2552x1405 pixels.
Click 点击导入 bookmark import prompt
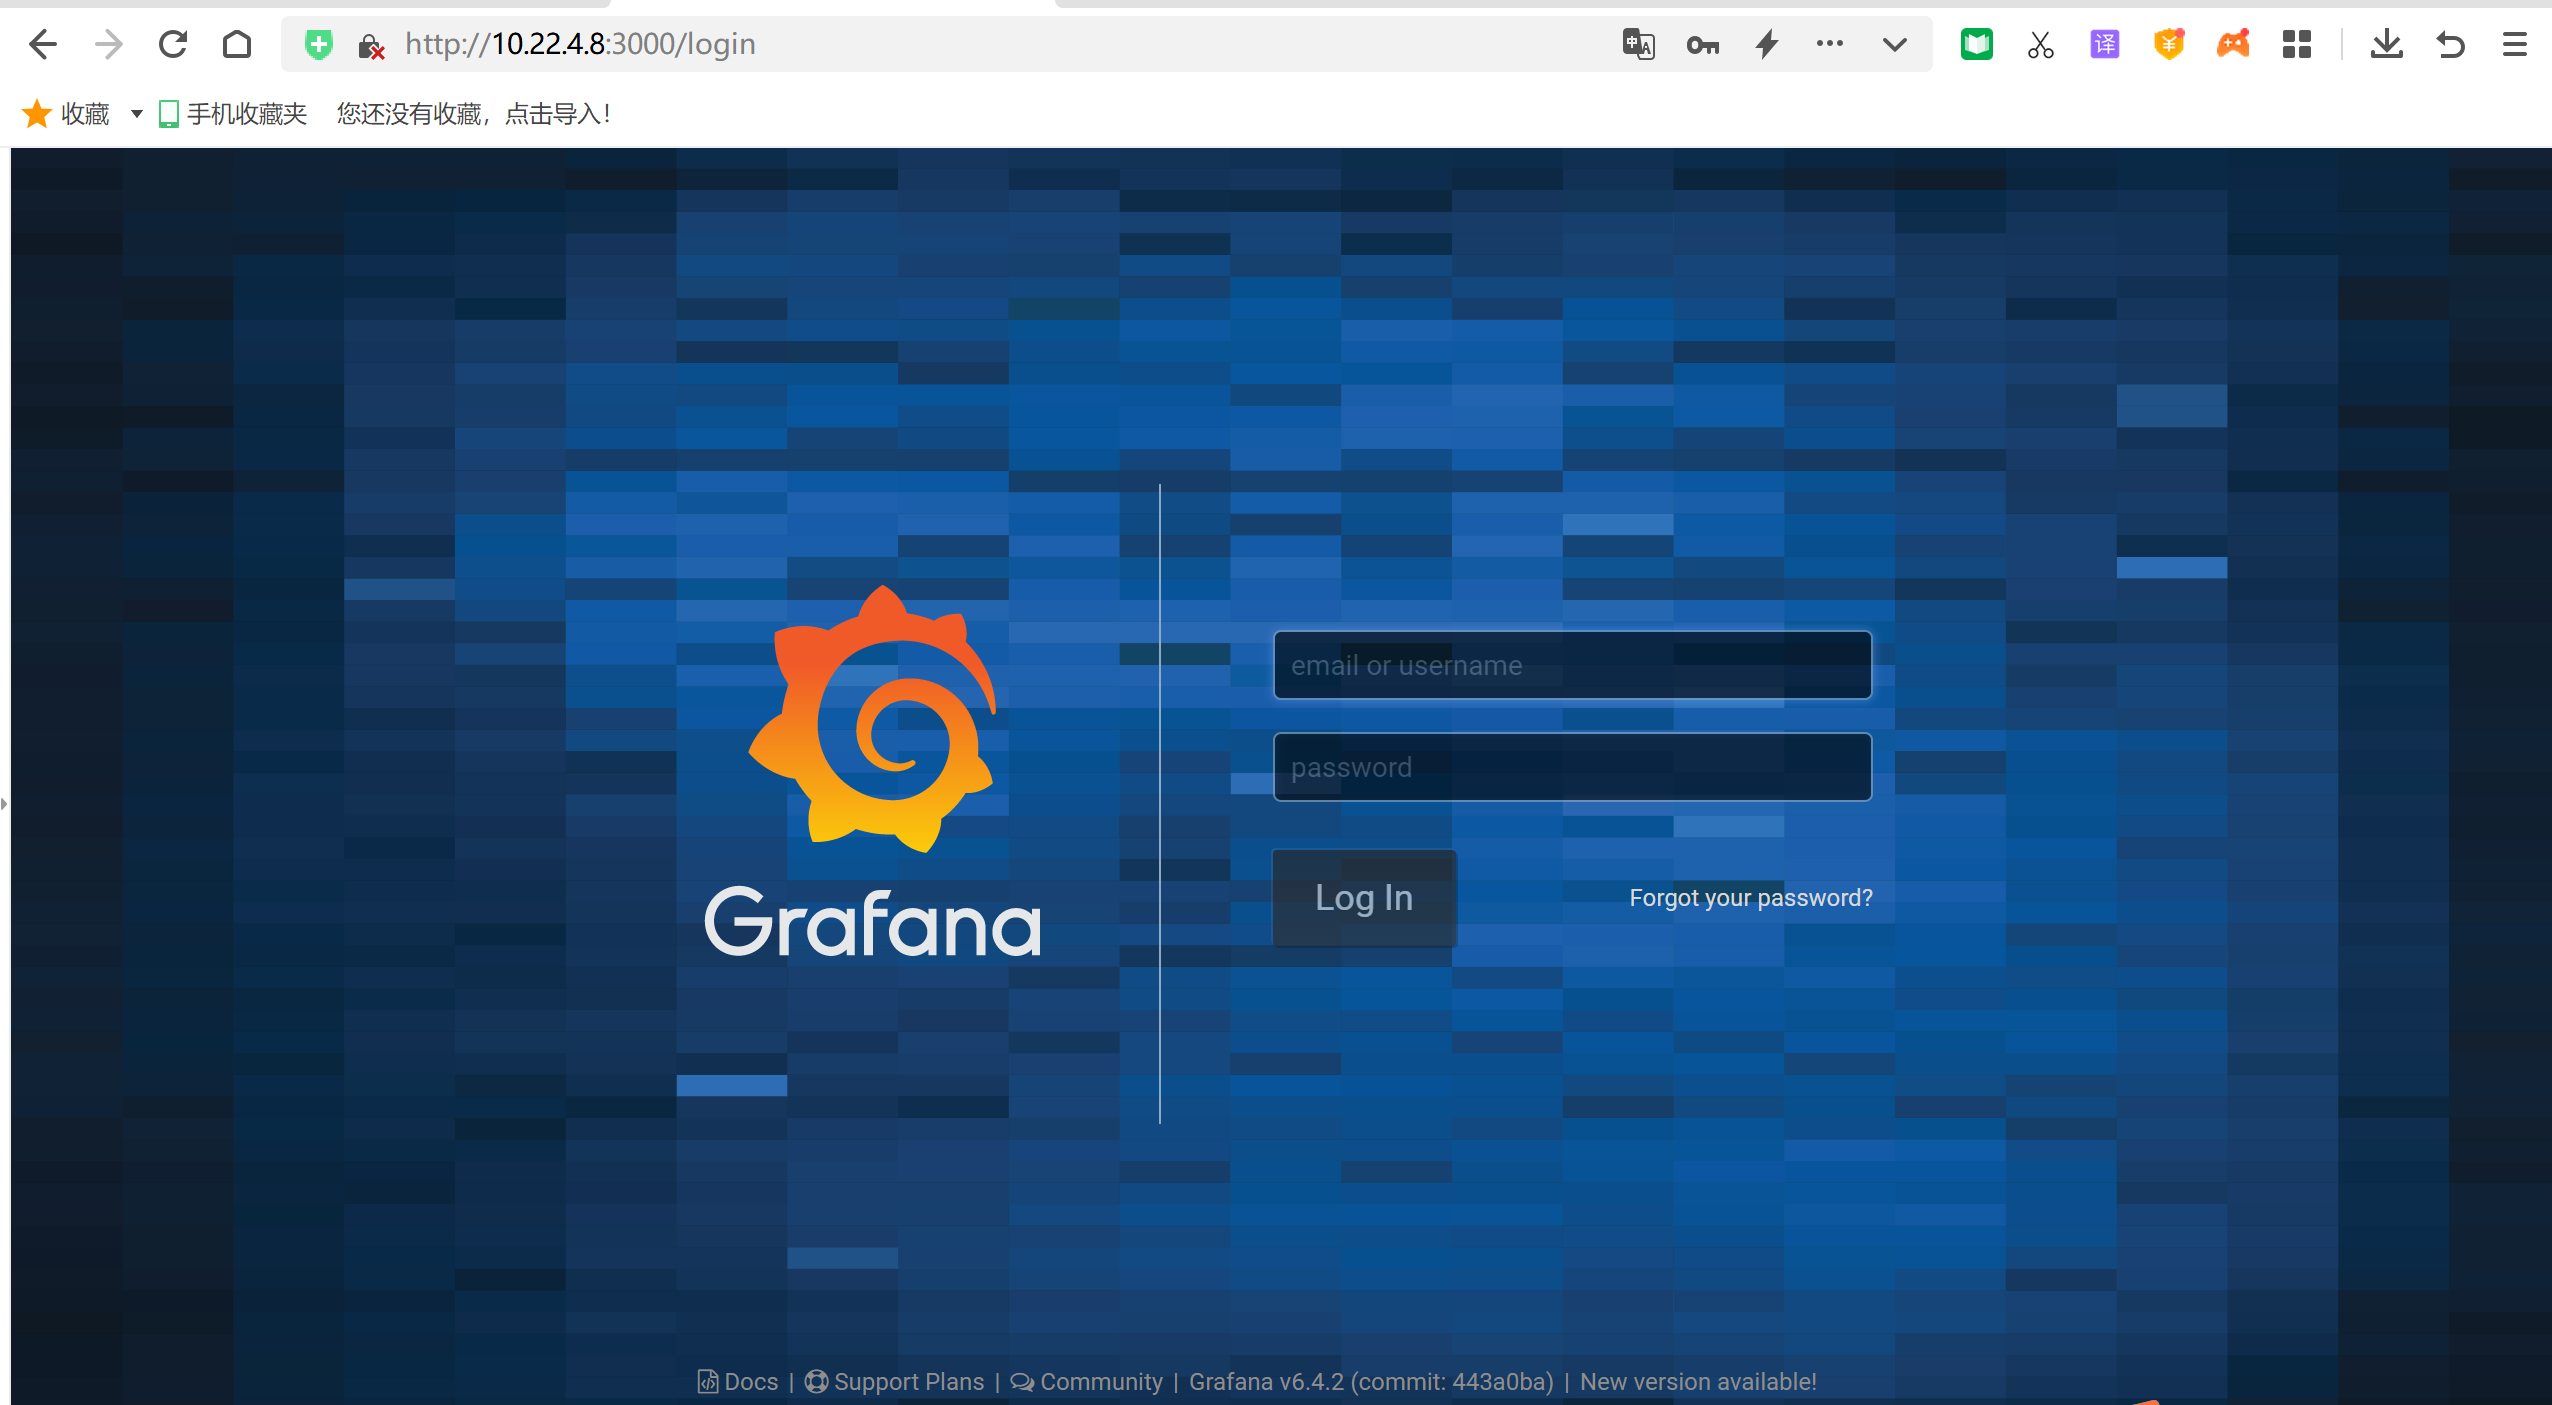(558, 114)
